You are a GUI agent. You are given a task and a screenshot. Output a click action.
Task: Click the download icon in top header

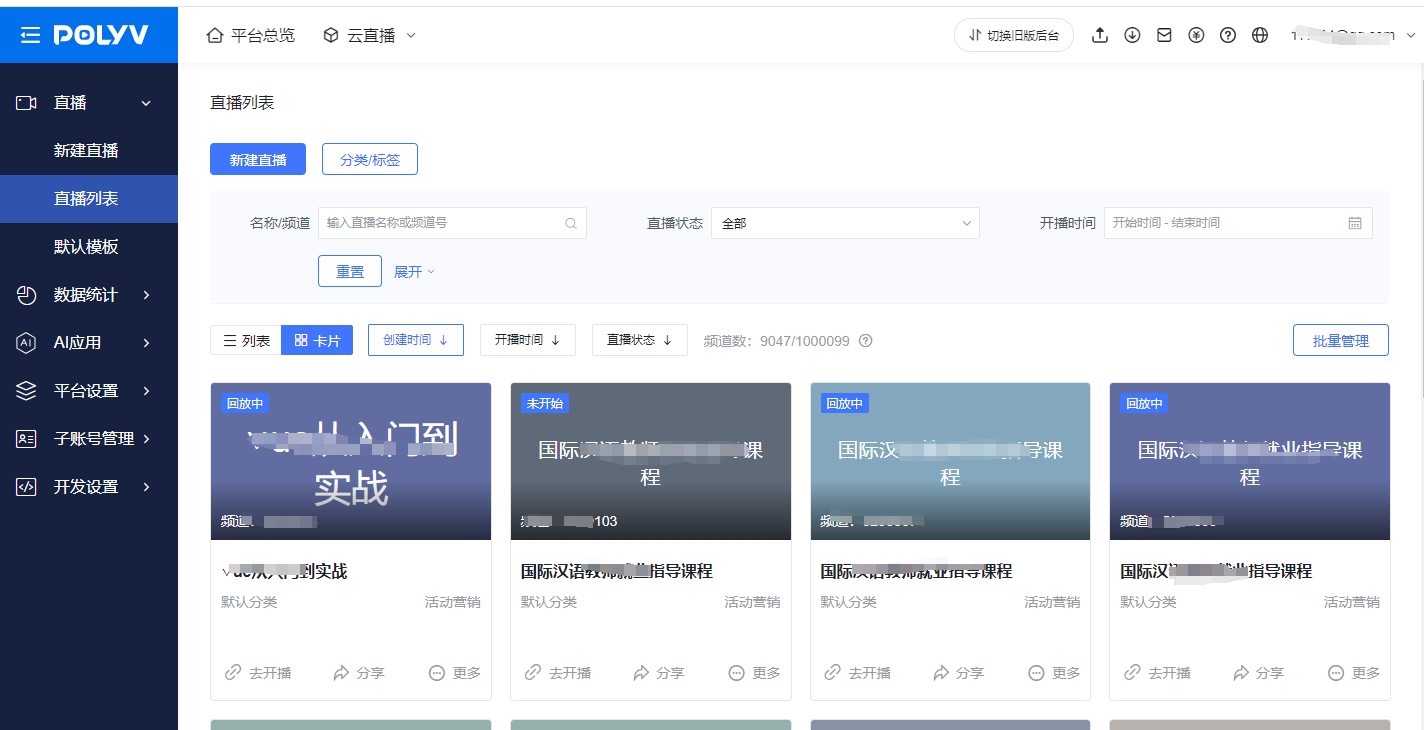tap(1132, 35)
